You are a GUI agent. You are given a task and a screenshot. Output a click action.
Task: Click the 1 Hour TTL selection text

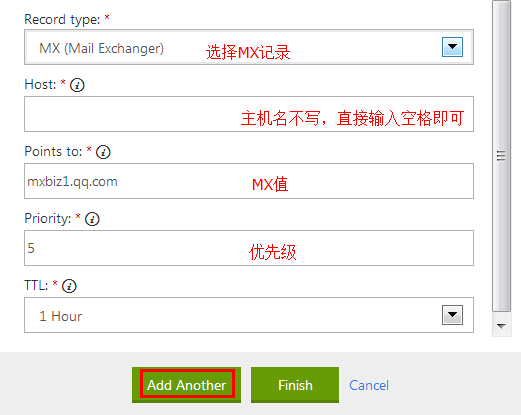click(61, 316)
